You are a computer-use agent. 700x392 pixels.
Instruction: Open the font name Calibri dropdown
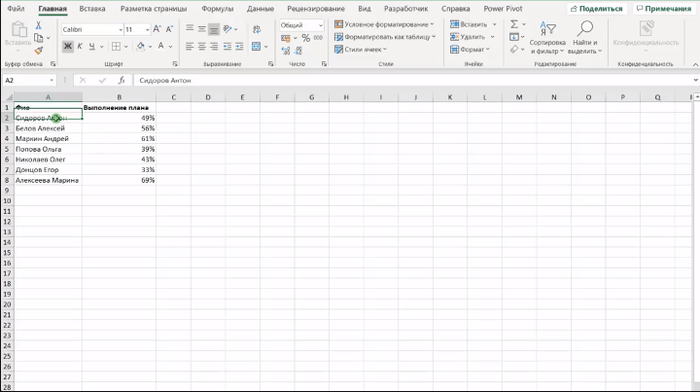[x=121, y=29]
